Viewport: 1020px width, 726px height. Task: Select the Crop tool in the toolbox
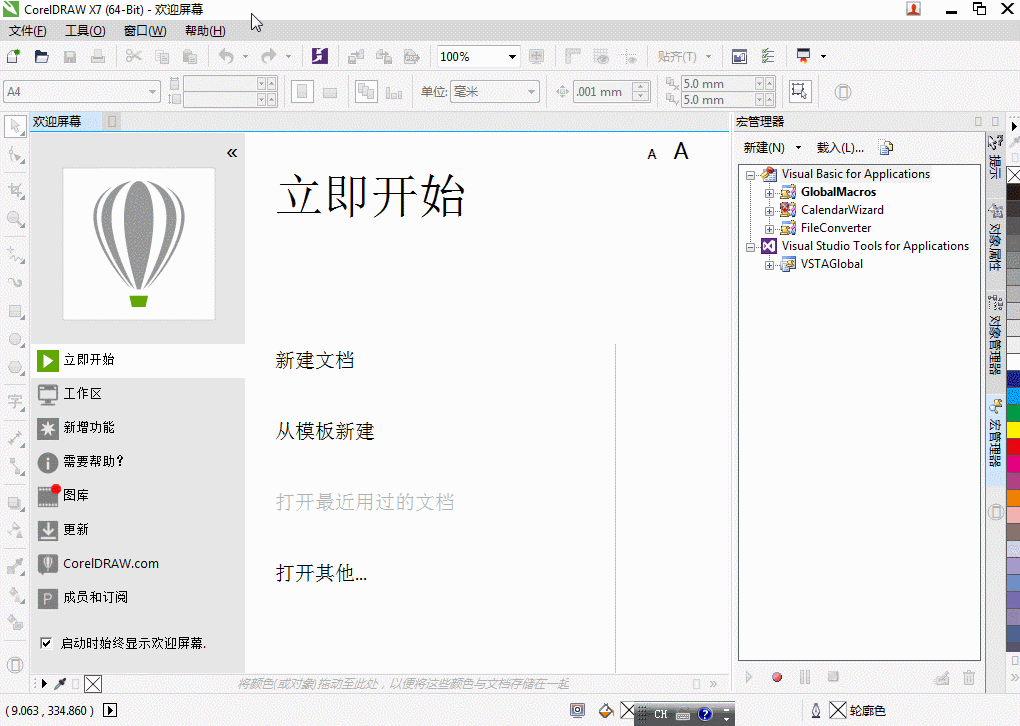pyautogui.click(x=13, y=187)
